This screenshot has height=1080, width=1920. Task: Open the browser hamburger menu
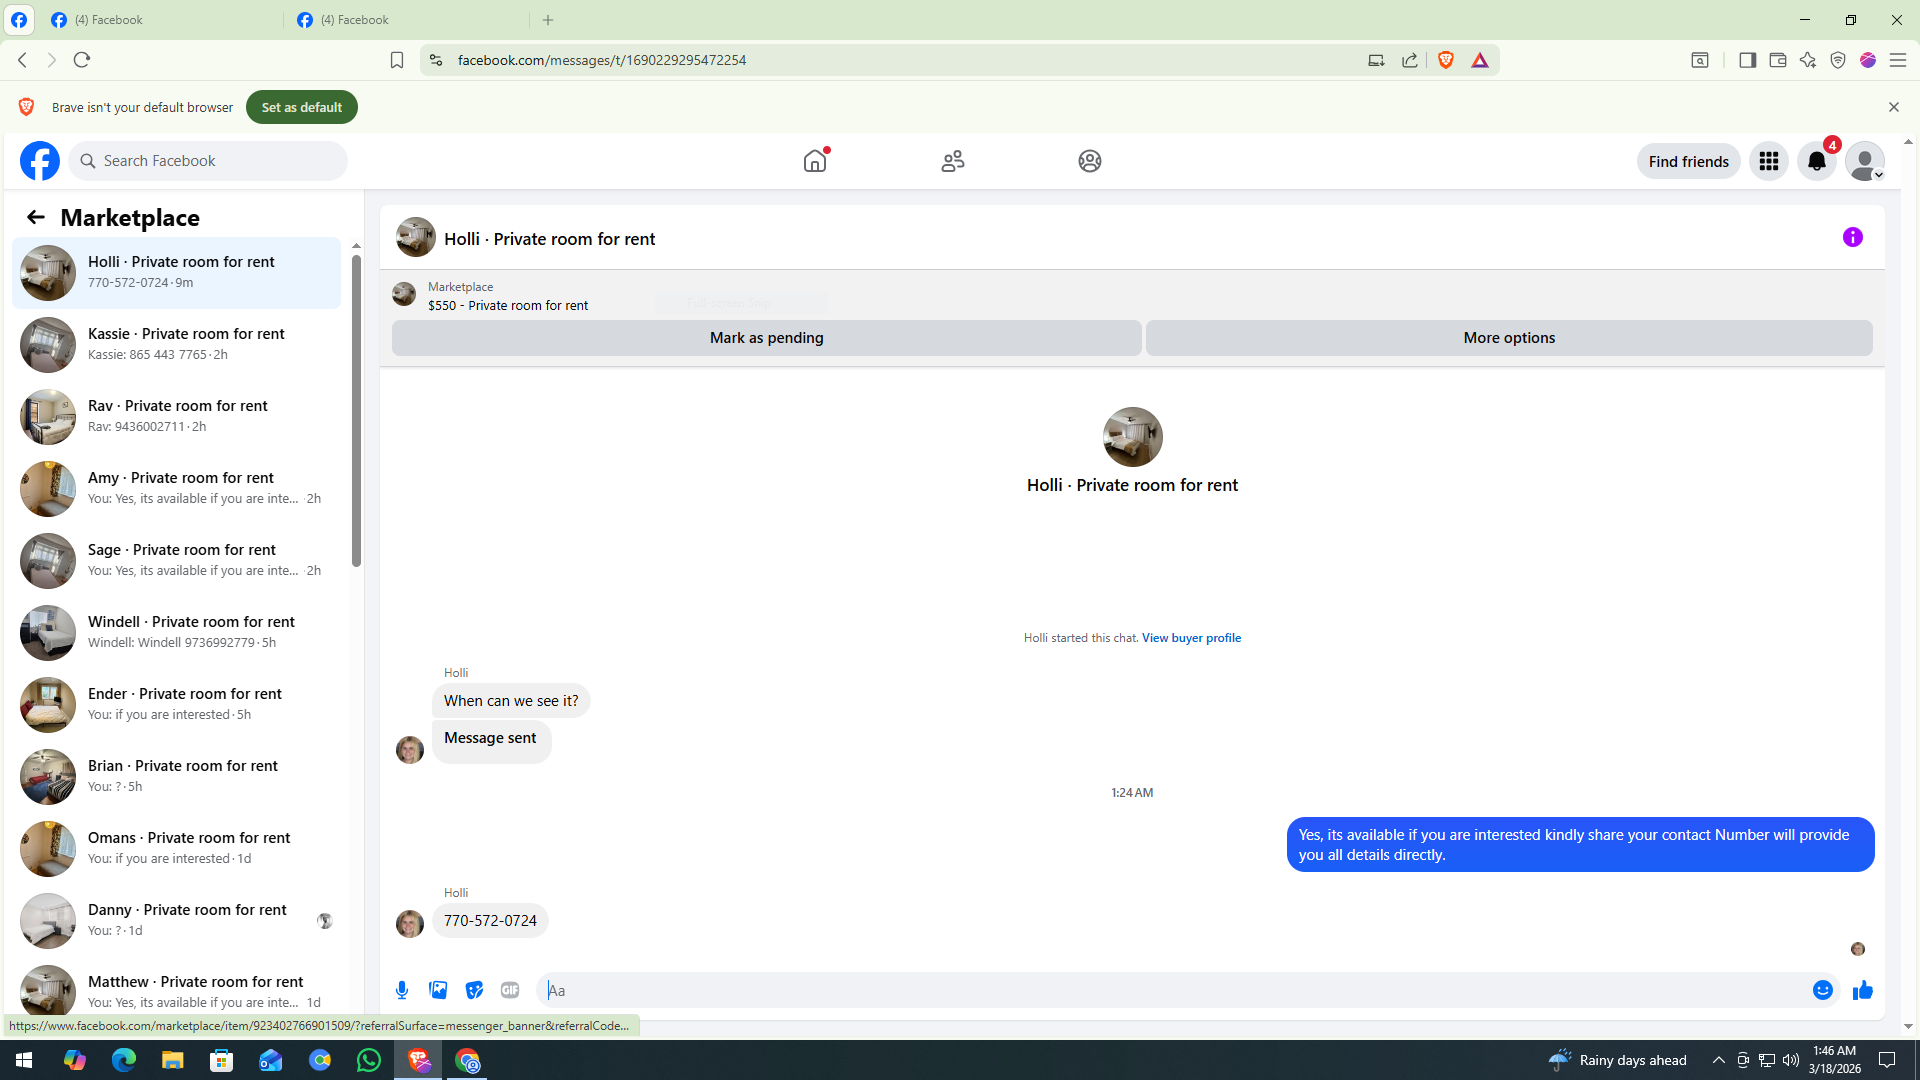coord(1898,60)
